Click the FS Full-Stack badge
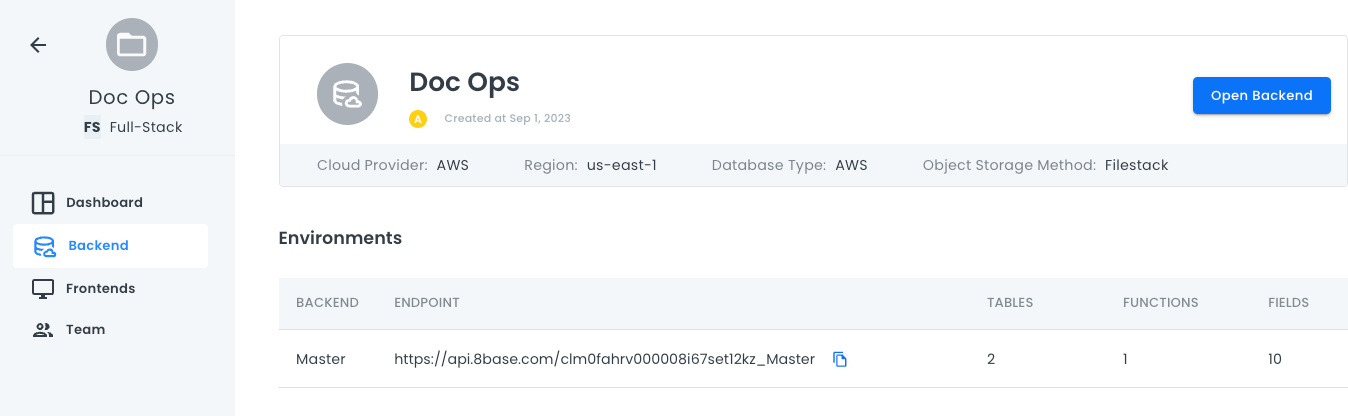Image resolution: width=1348 pixels, height=416 pixels. point(92,127)
